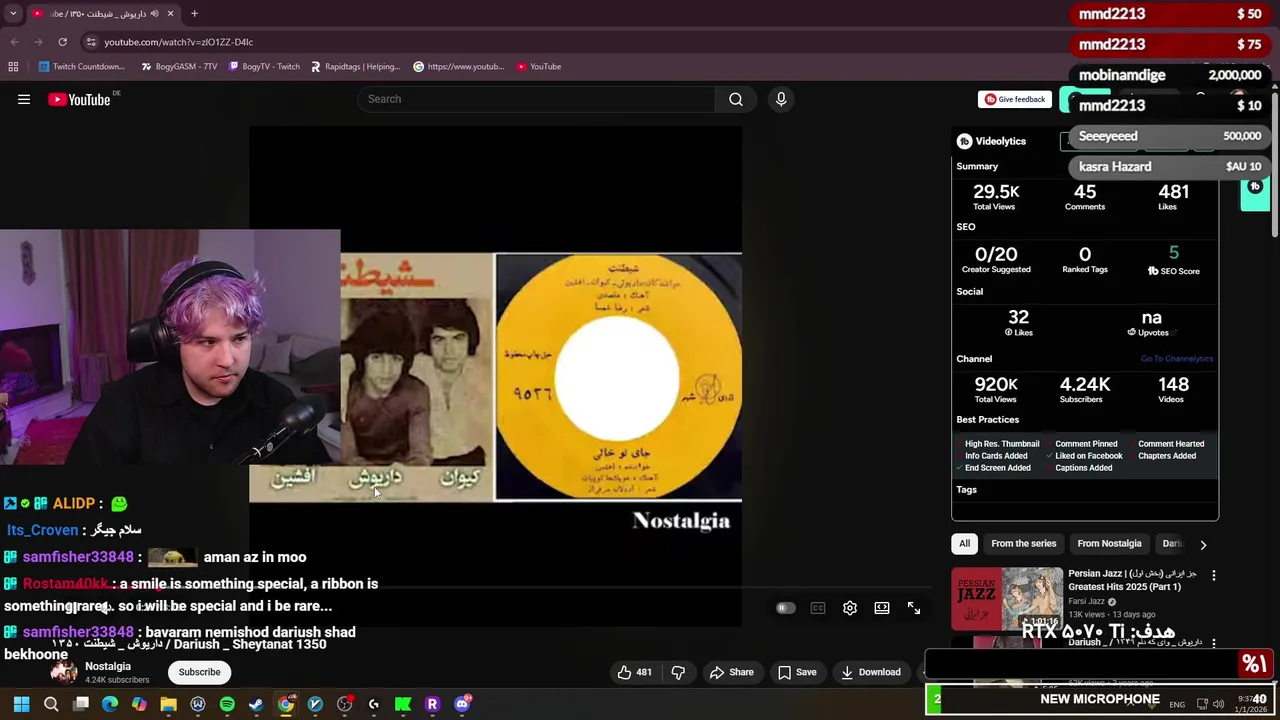Open the YouTube bookmark

(x=539, y=67)
